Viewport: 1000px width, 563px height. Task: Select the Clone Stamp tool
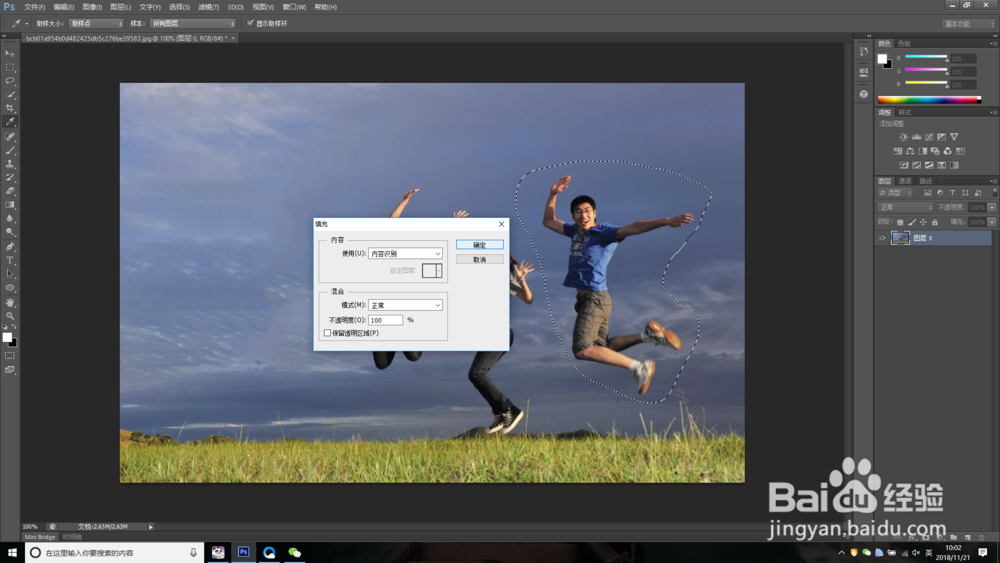[10, 164]
